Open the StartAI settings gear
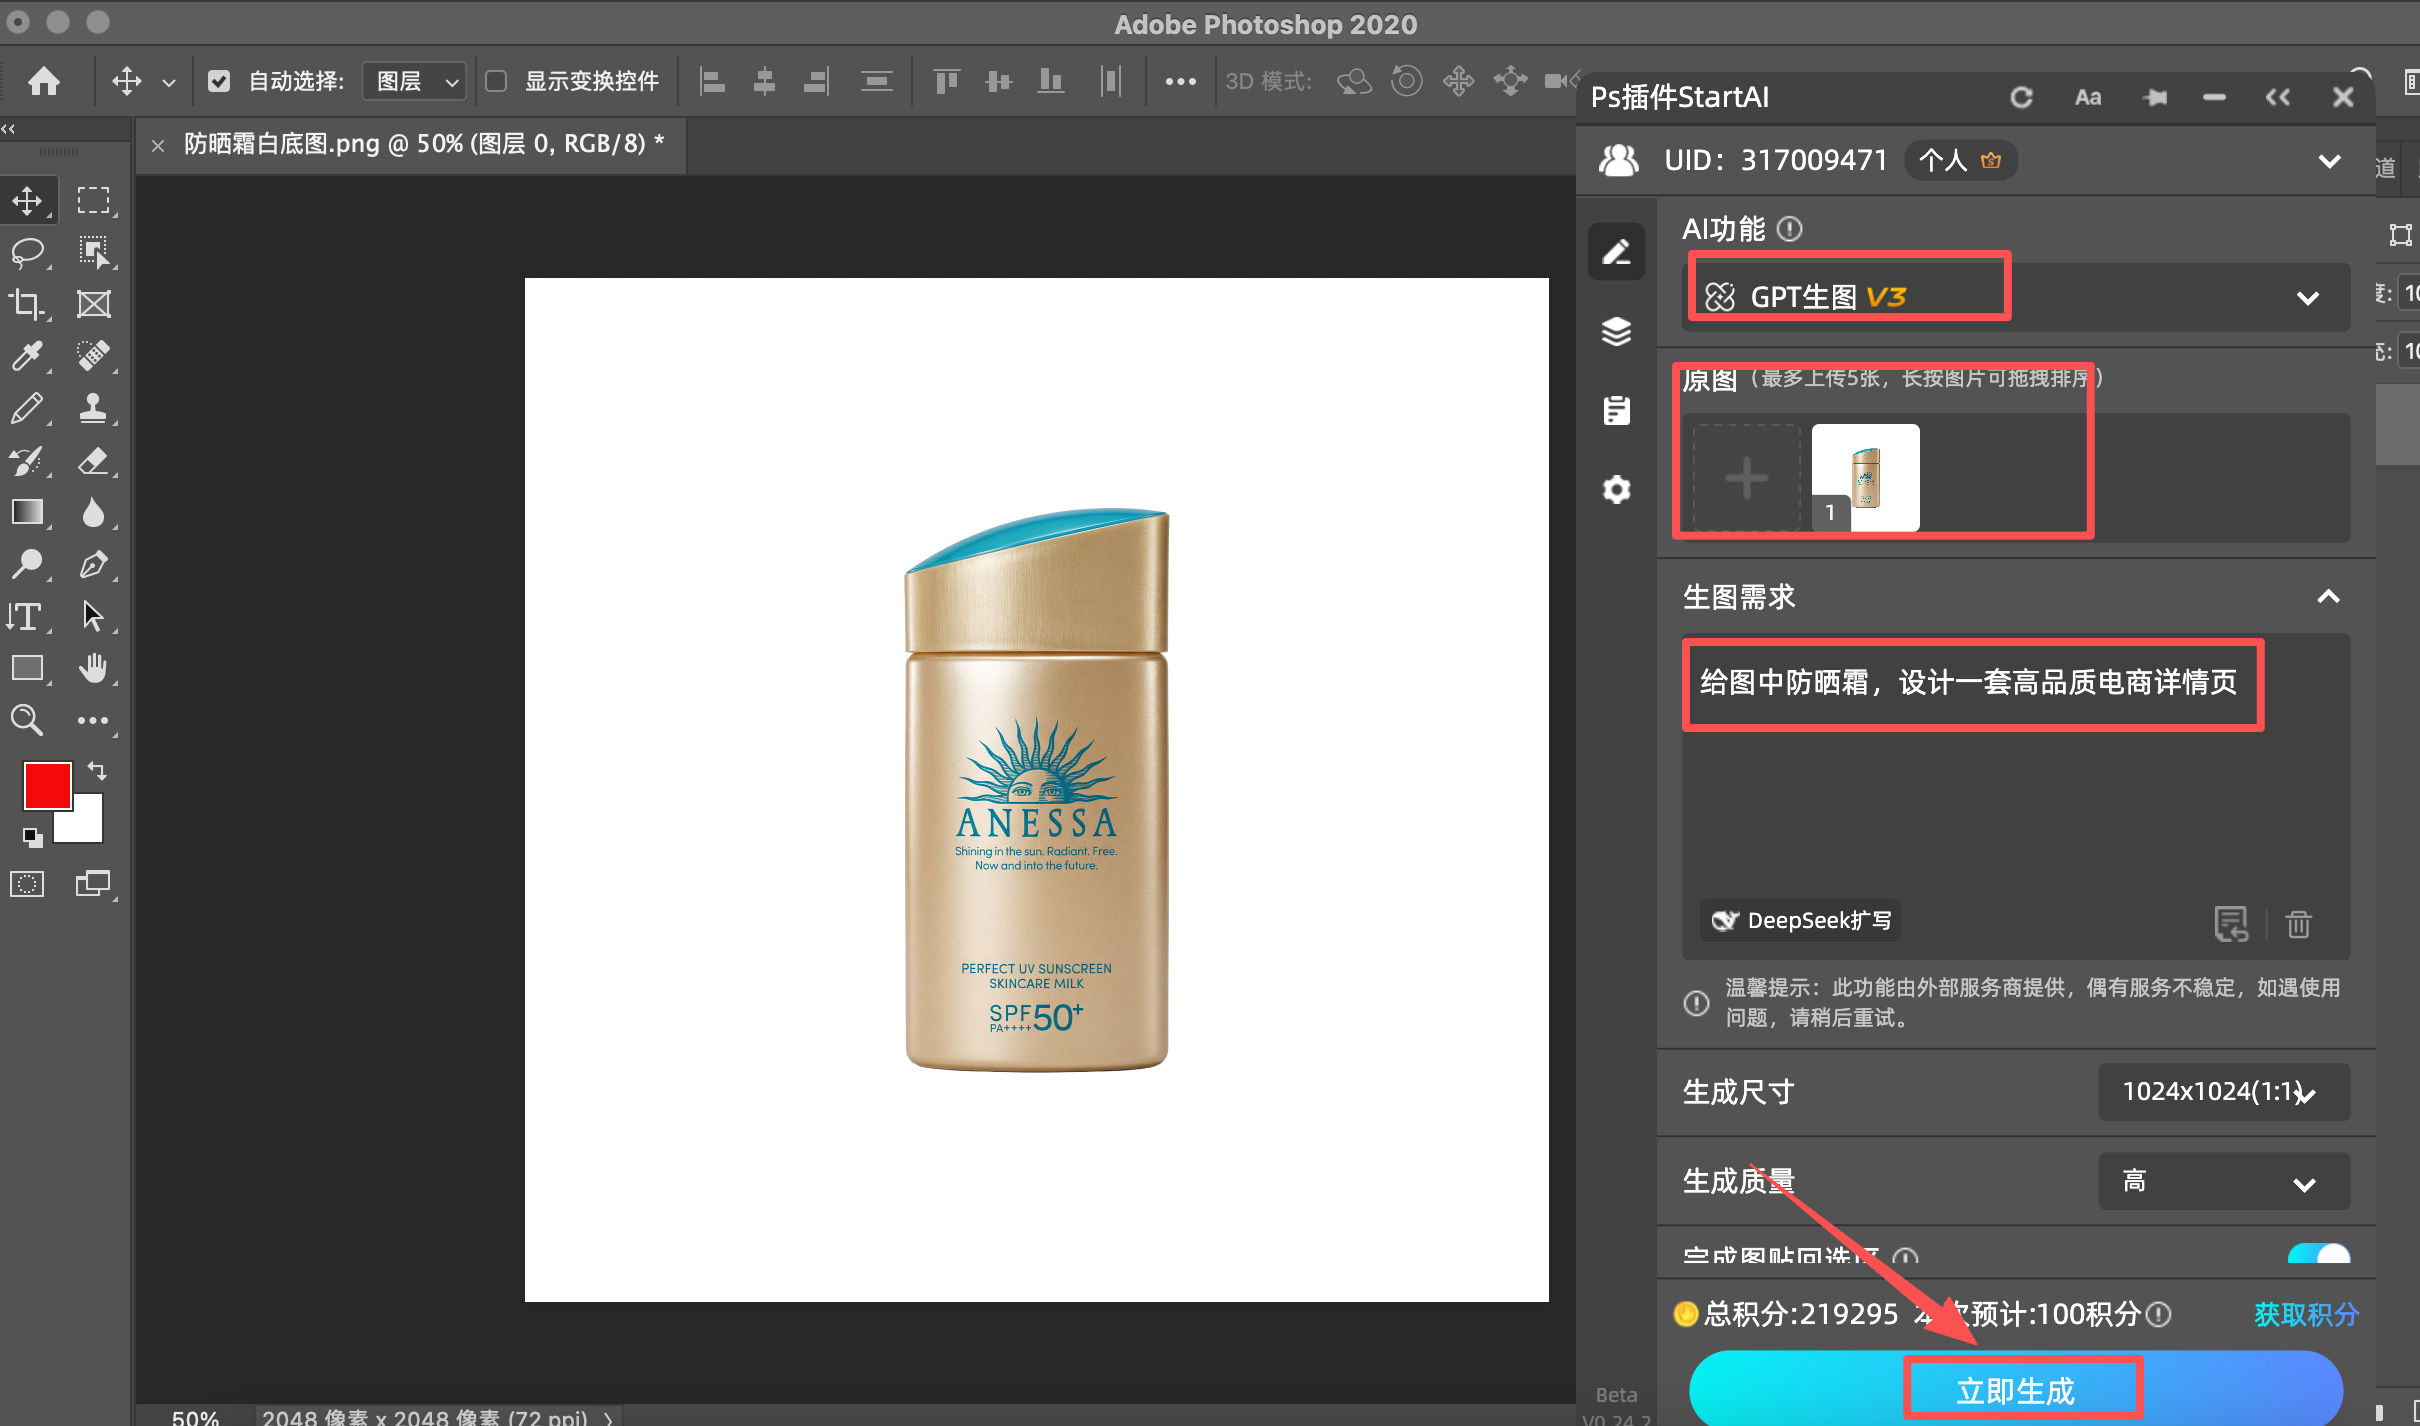This screenshot has width=2420, height=1426. point(1617,490)
